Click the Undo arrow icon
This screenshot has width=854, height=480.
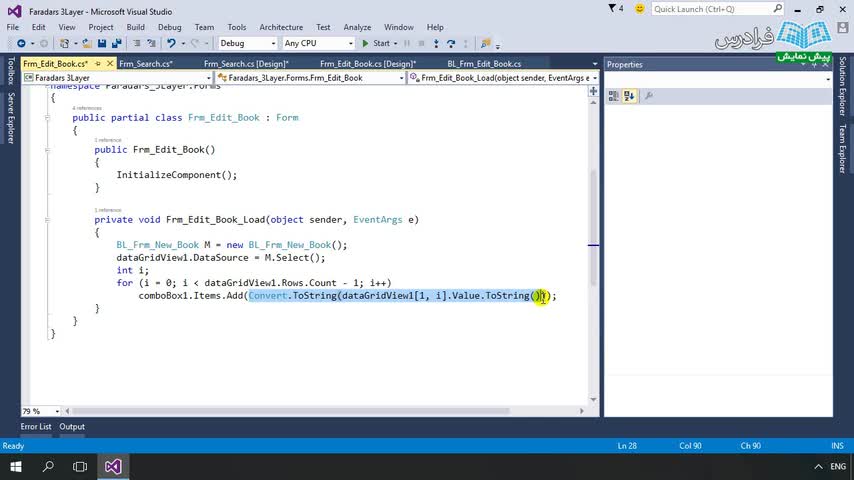171,43
